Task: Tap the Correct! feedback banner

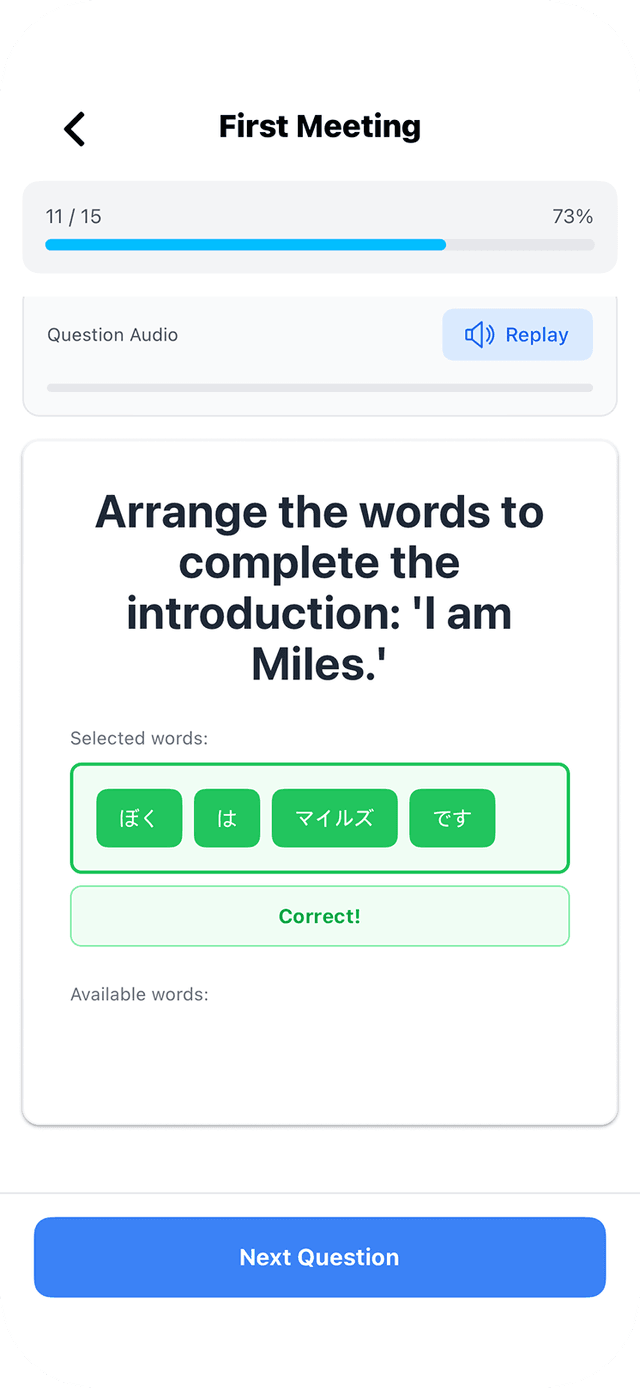Action: (x=320, y=916)
